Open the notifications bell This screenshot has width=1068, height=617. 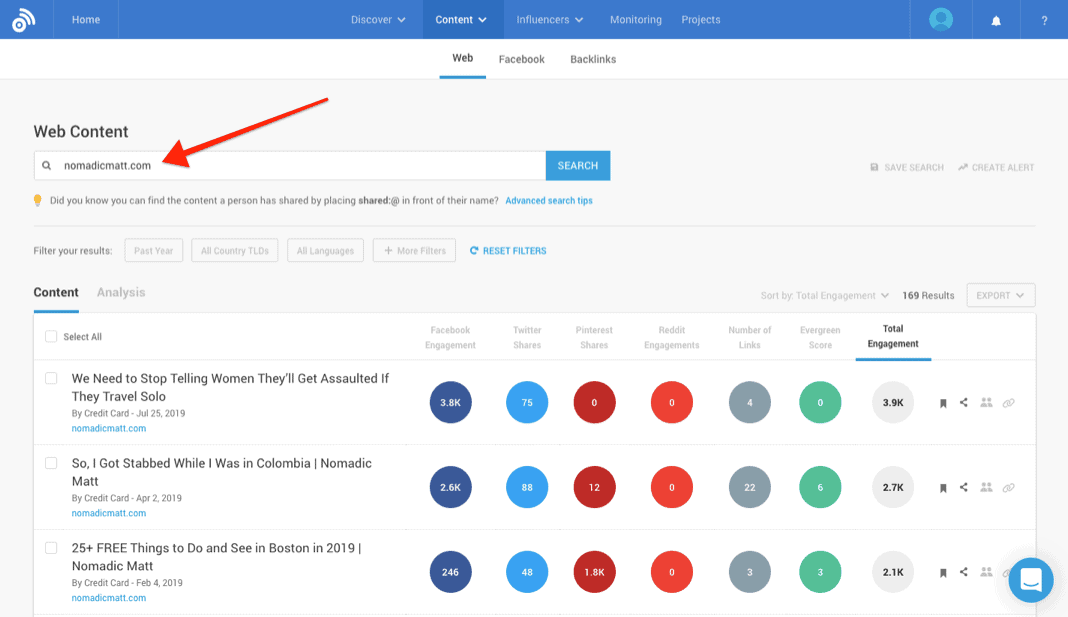(996, 20)
